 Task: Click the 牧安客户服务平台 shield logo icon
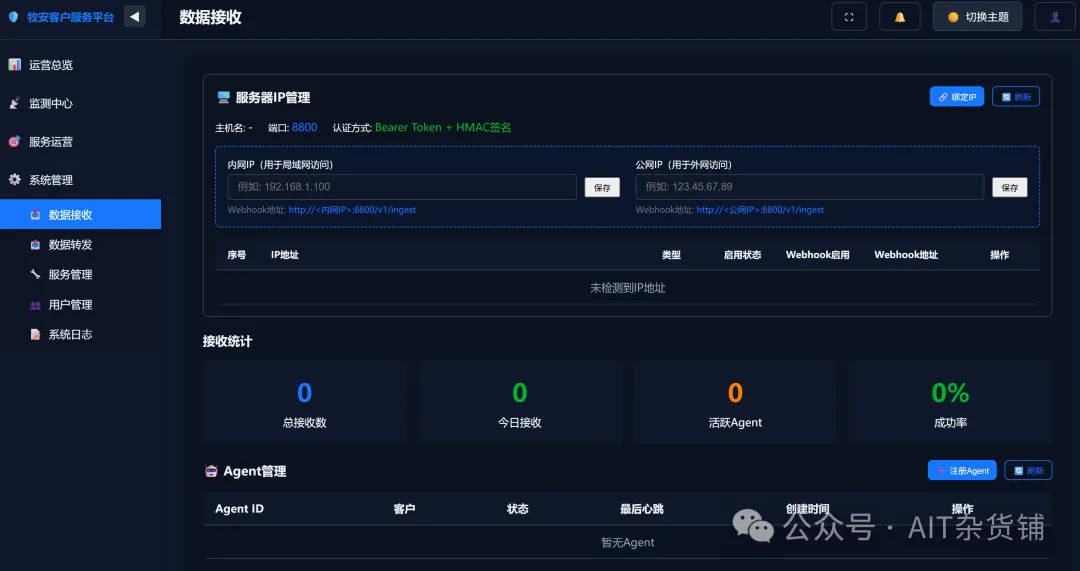click(x=13, y=17)
